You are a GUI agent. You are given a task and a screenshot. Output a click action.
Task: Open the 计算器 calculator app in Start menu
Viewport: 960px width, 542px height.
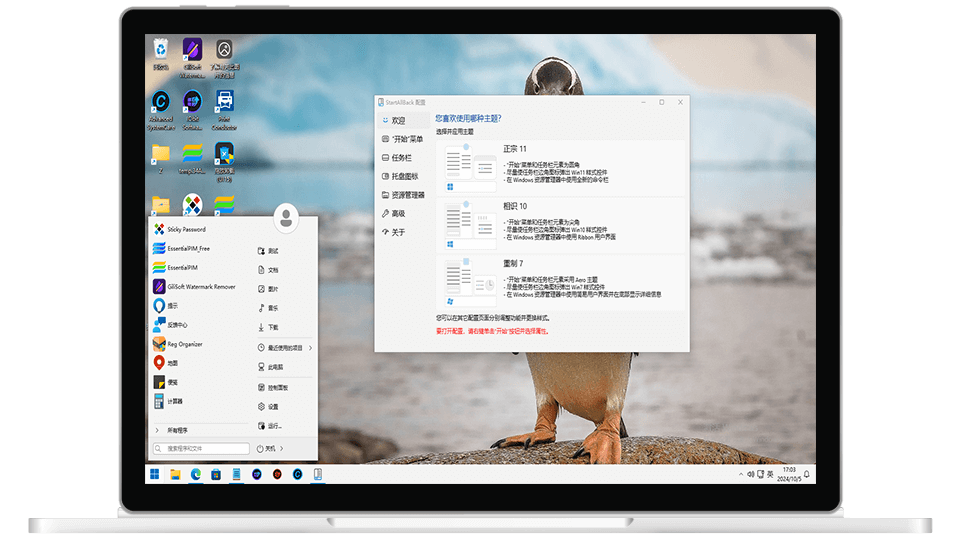174,401
